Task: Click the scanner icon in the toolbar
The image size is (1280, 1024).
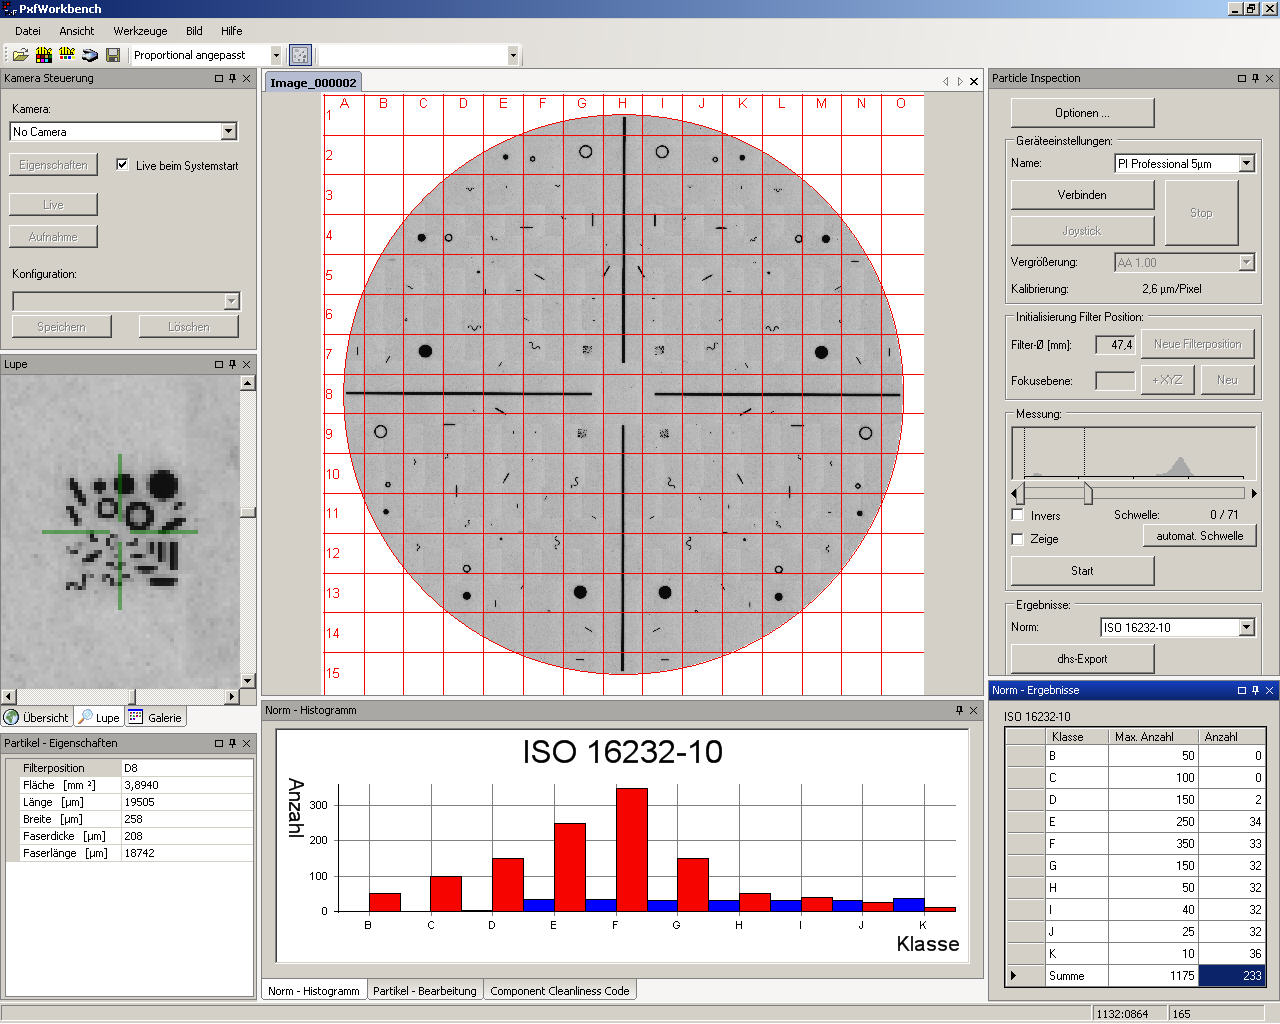Action: (x=90, y=55)
